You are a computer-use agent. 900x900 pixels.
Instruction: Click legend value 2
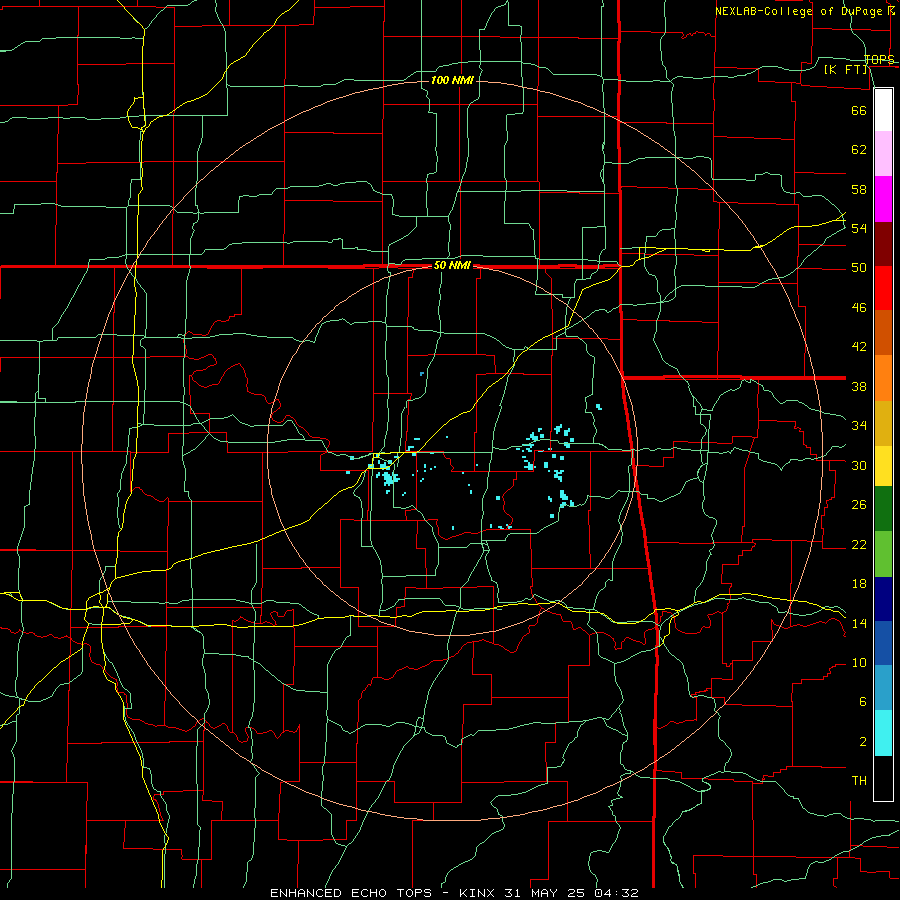(x=862, y=742)
